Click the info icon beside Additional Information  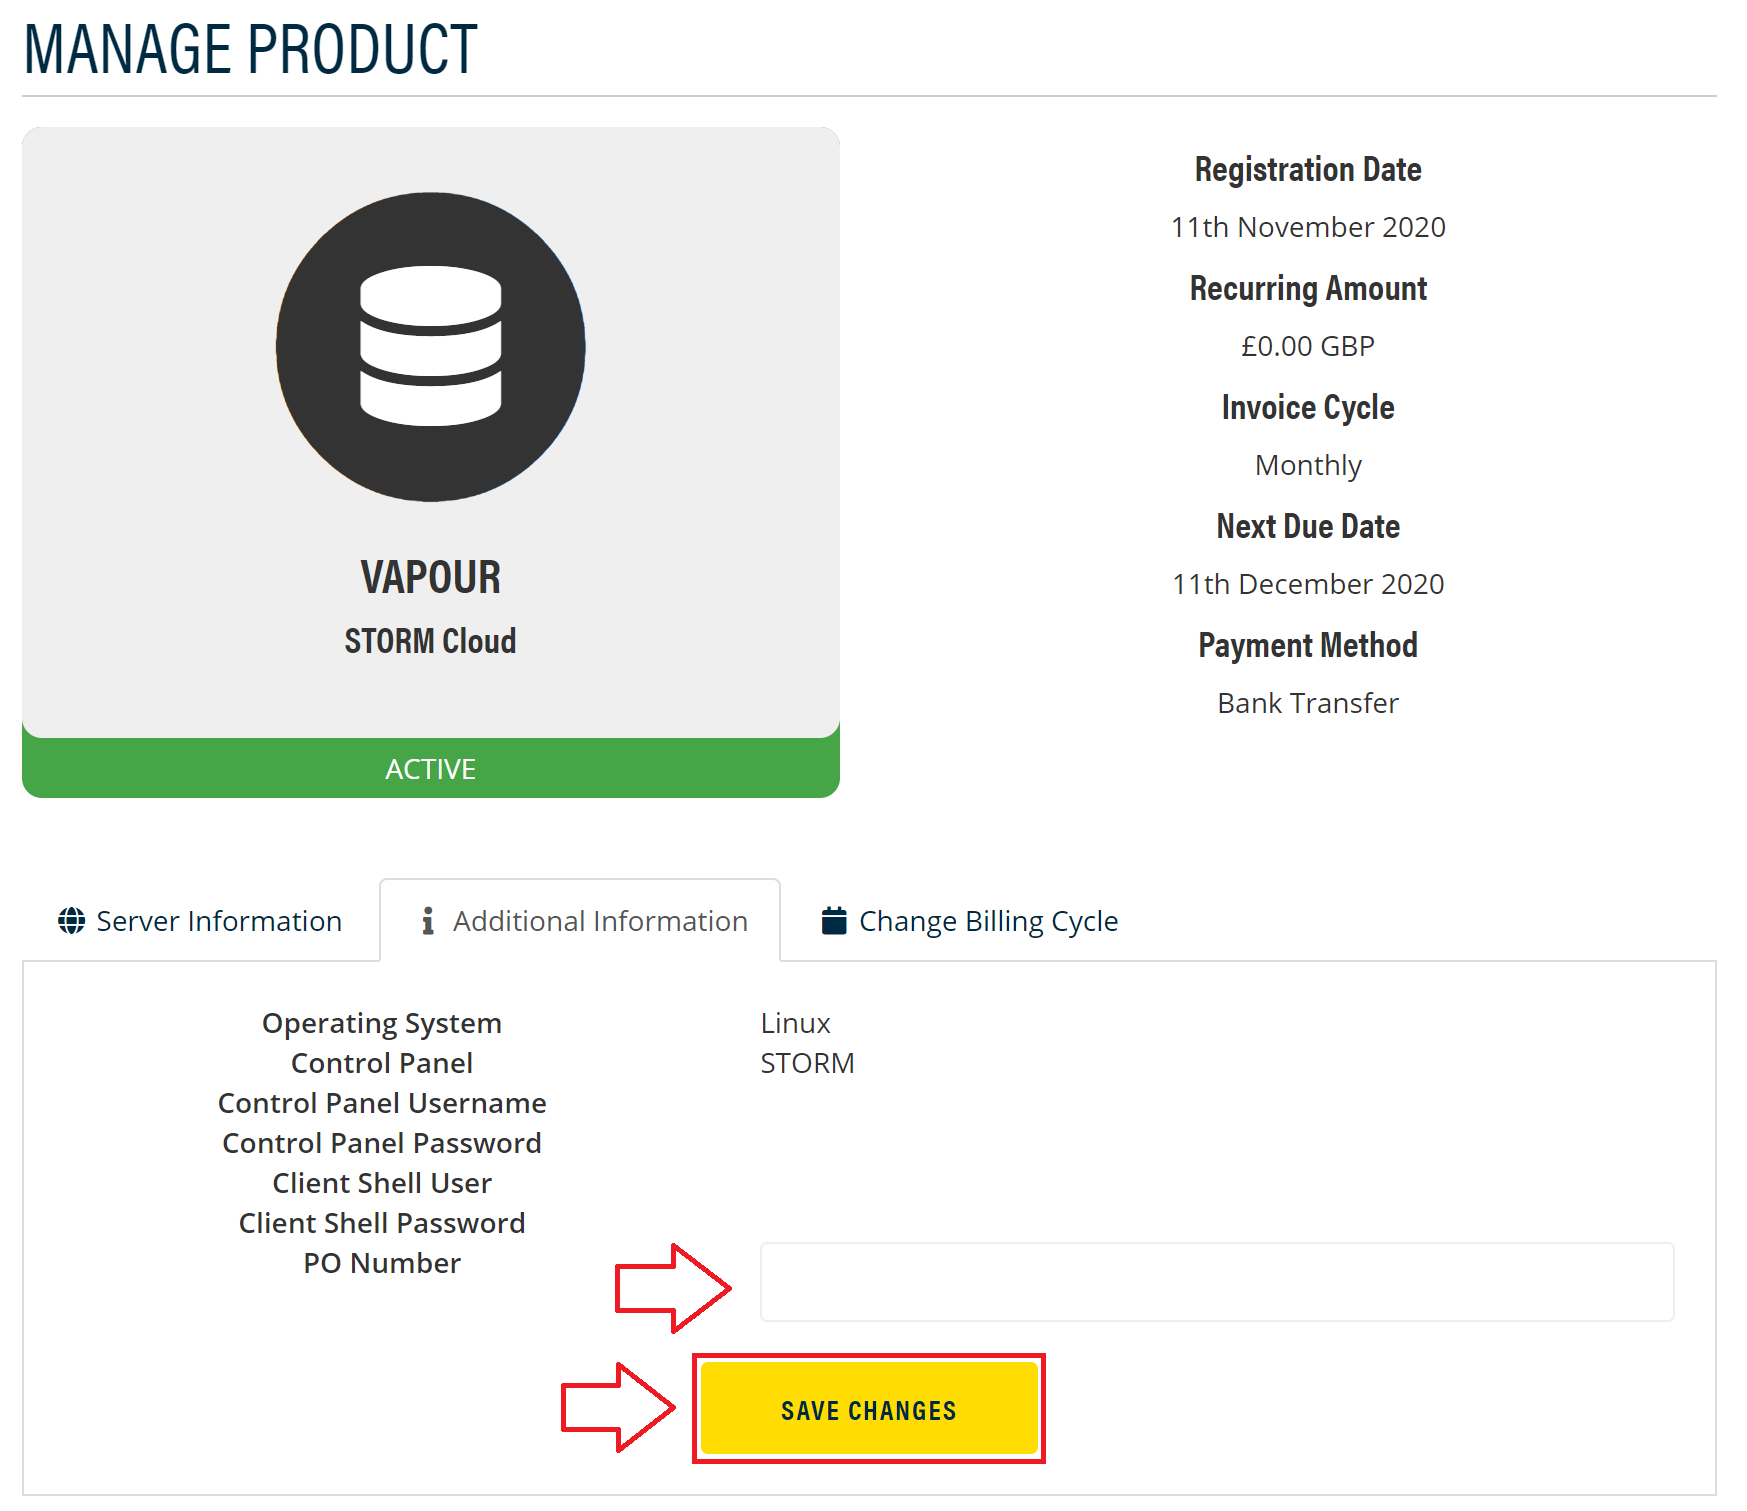[428, 920]
